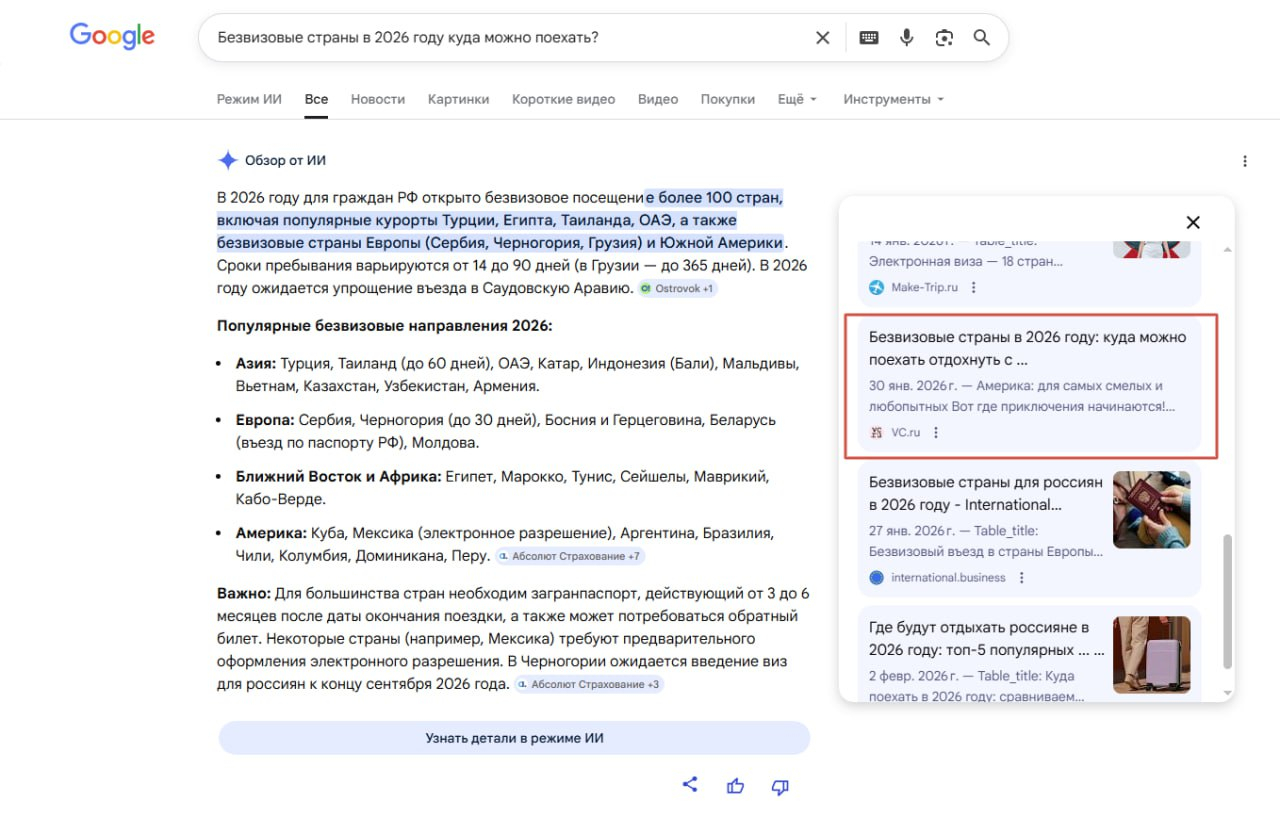Viewport: 1280px width, 818px height.
Task: Give thumbs up to AI overview
Action: pyautogui.click(x=736, y=786)
